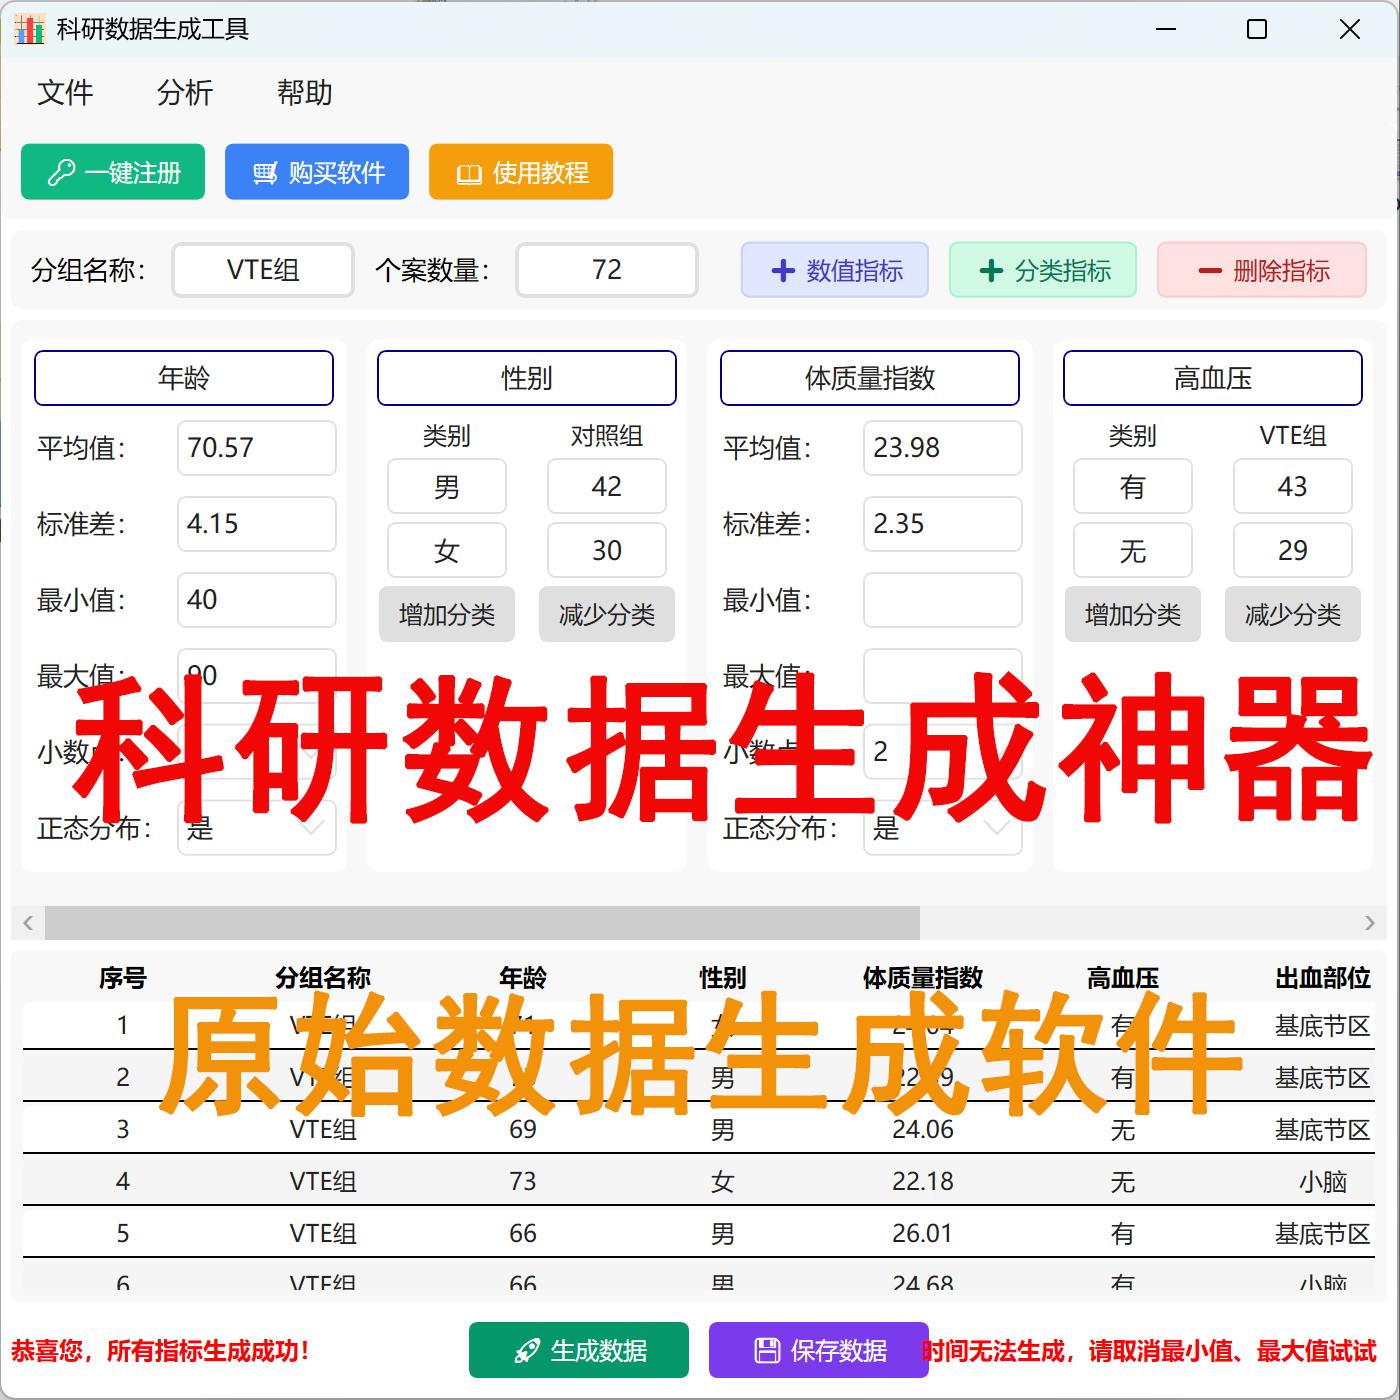Click the 年龄 最小值 field 40
Viewport: 1400px width, 1400px height.
click(257, 600)
